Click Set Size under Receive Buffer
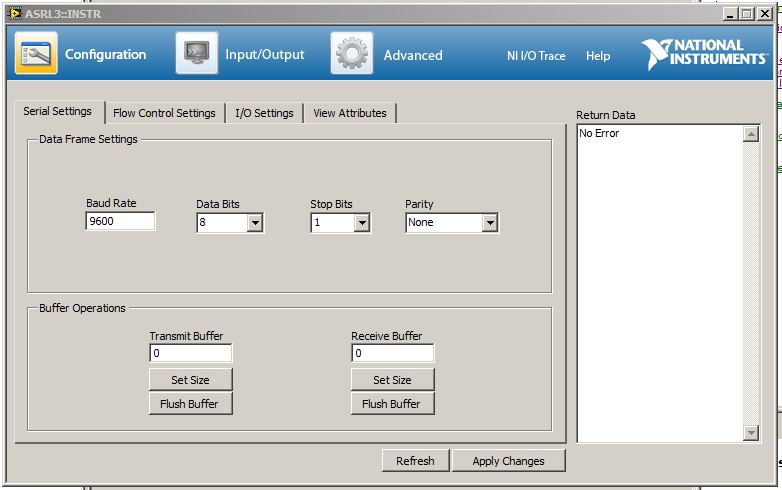Screen dimensions: 782x490 point(392,380)
